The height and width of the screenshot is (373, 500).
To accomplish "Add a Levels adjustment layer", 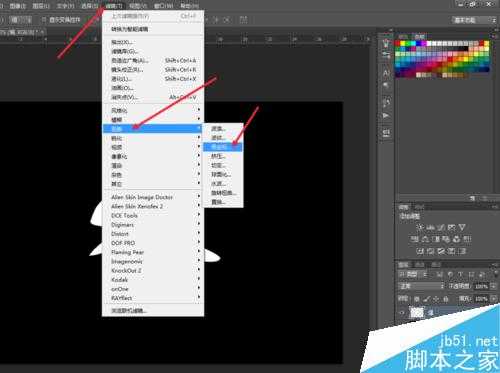I will pos(431,227).
